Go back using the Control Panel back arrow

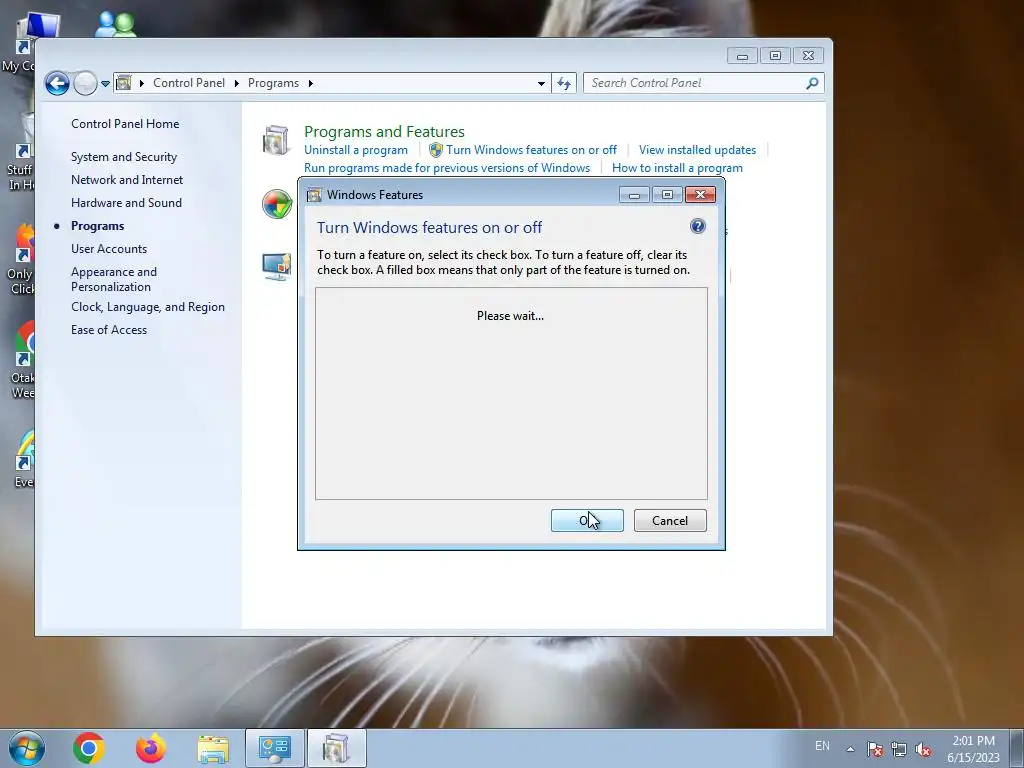click(x=57, y=83)
